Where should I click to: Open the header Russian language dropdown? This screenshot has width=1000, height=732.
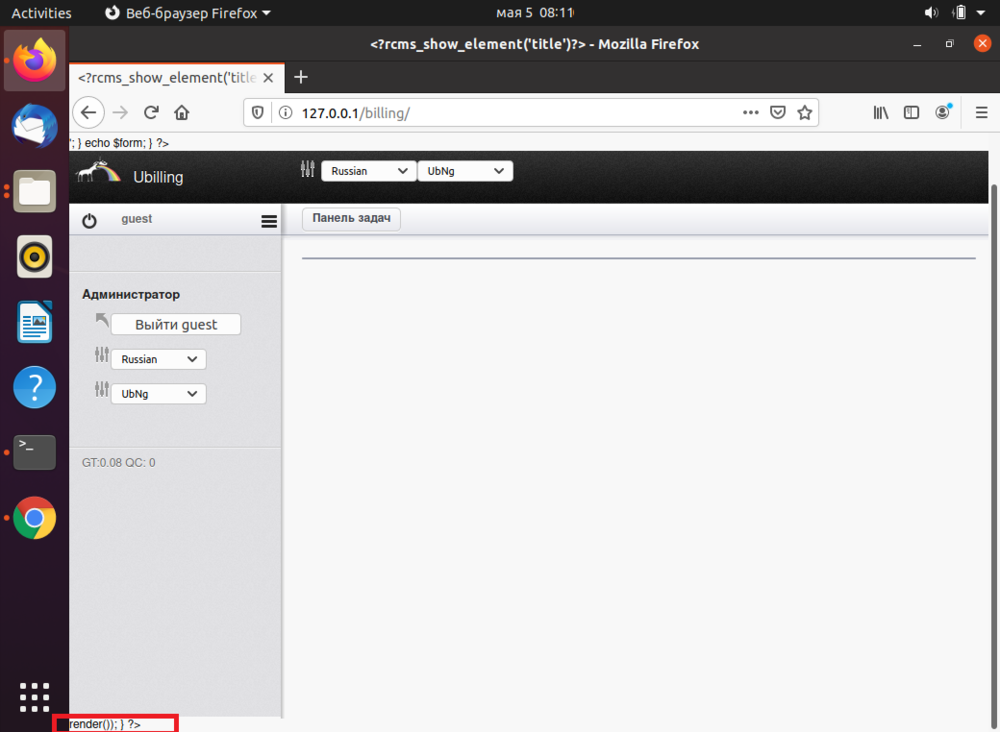tap(368, 171)
